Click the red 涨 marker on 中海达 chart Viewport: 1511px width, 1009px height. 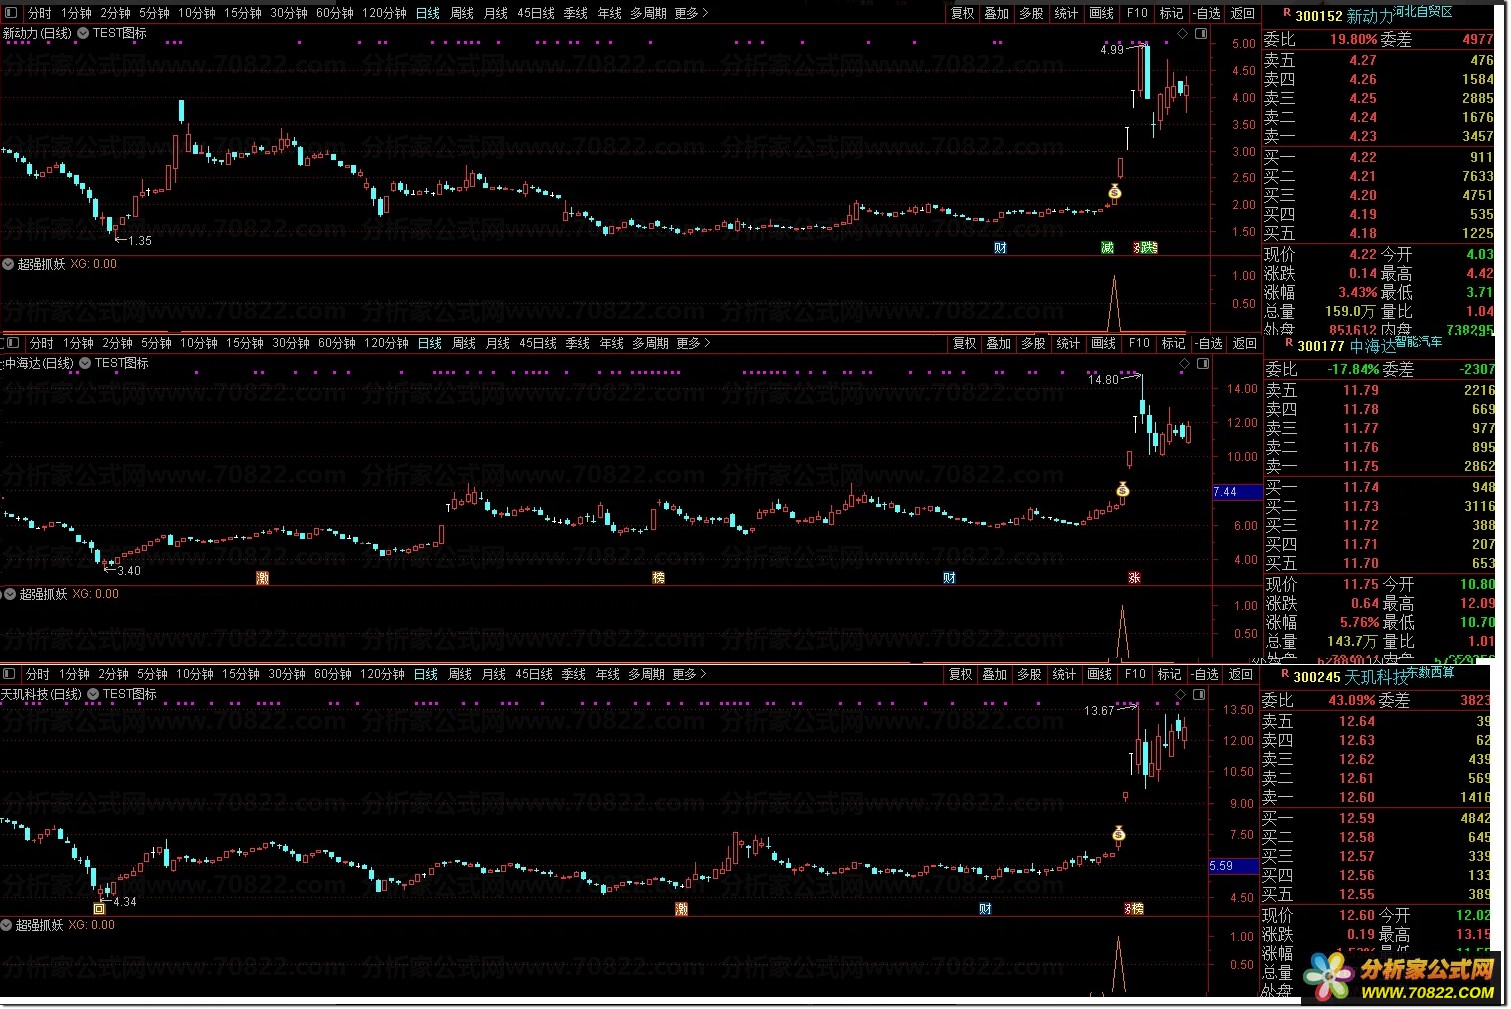point(1134,578)
